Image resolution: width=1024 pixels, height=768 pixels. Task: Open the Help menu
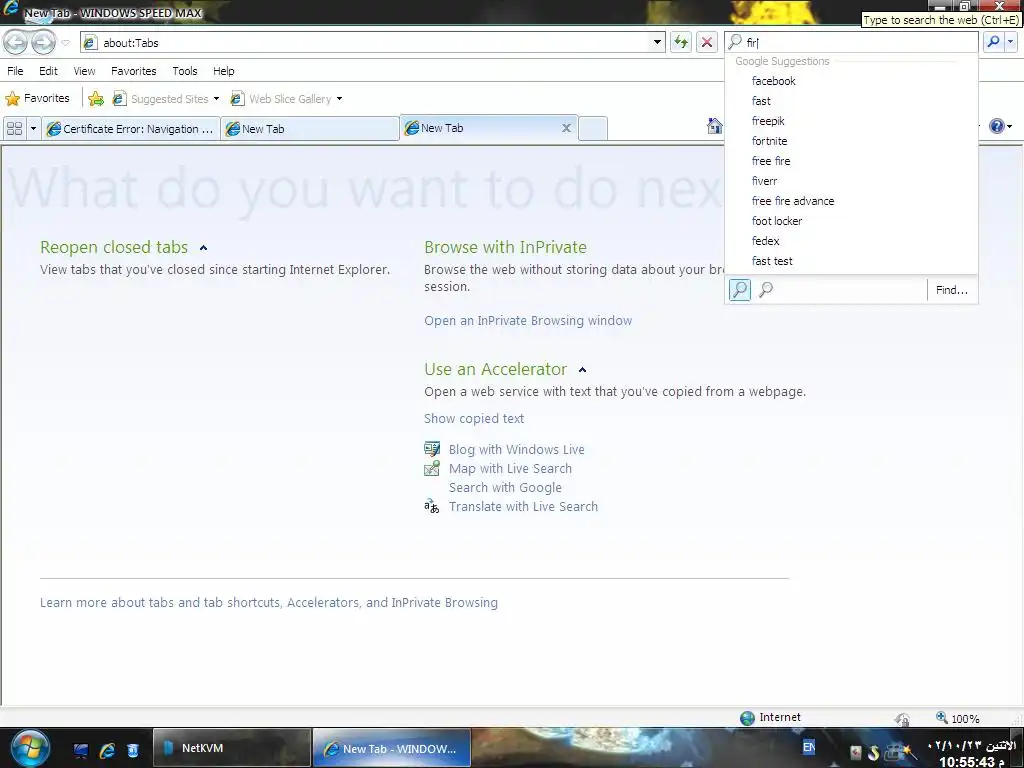(223, 71)
